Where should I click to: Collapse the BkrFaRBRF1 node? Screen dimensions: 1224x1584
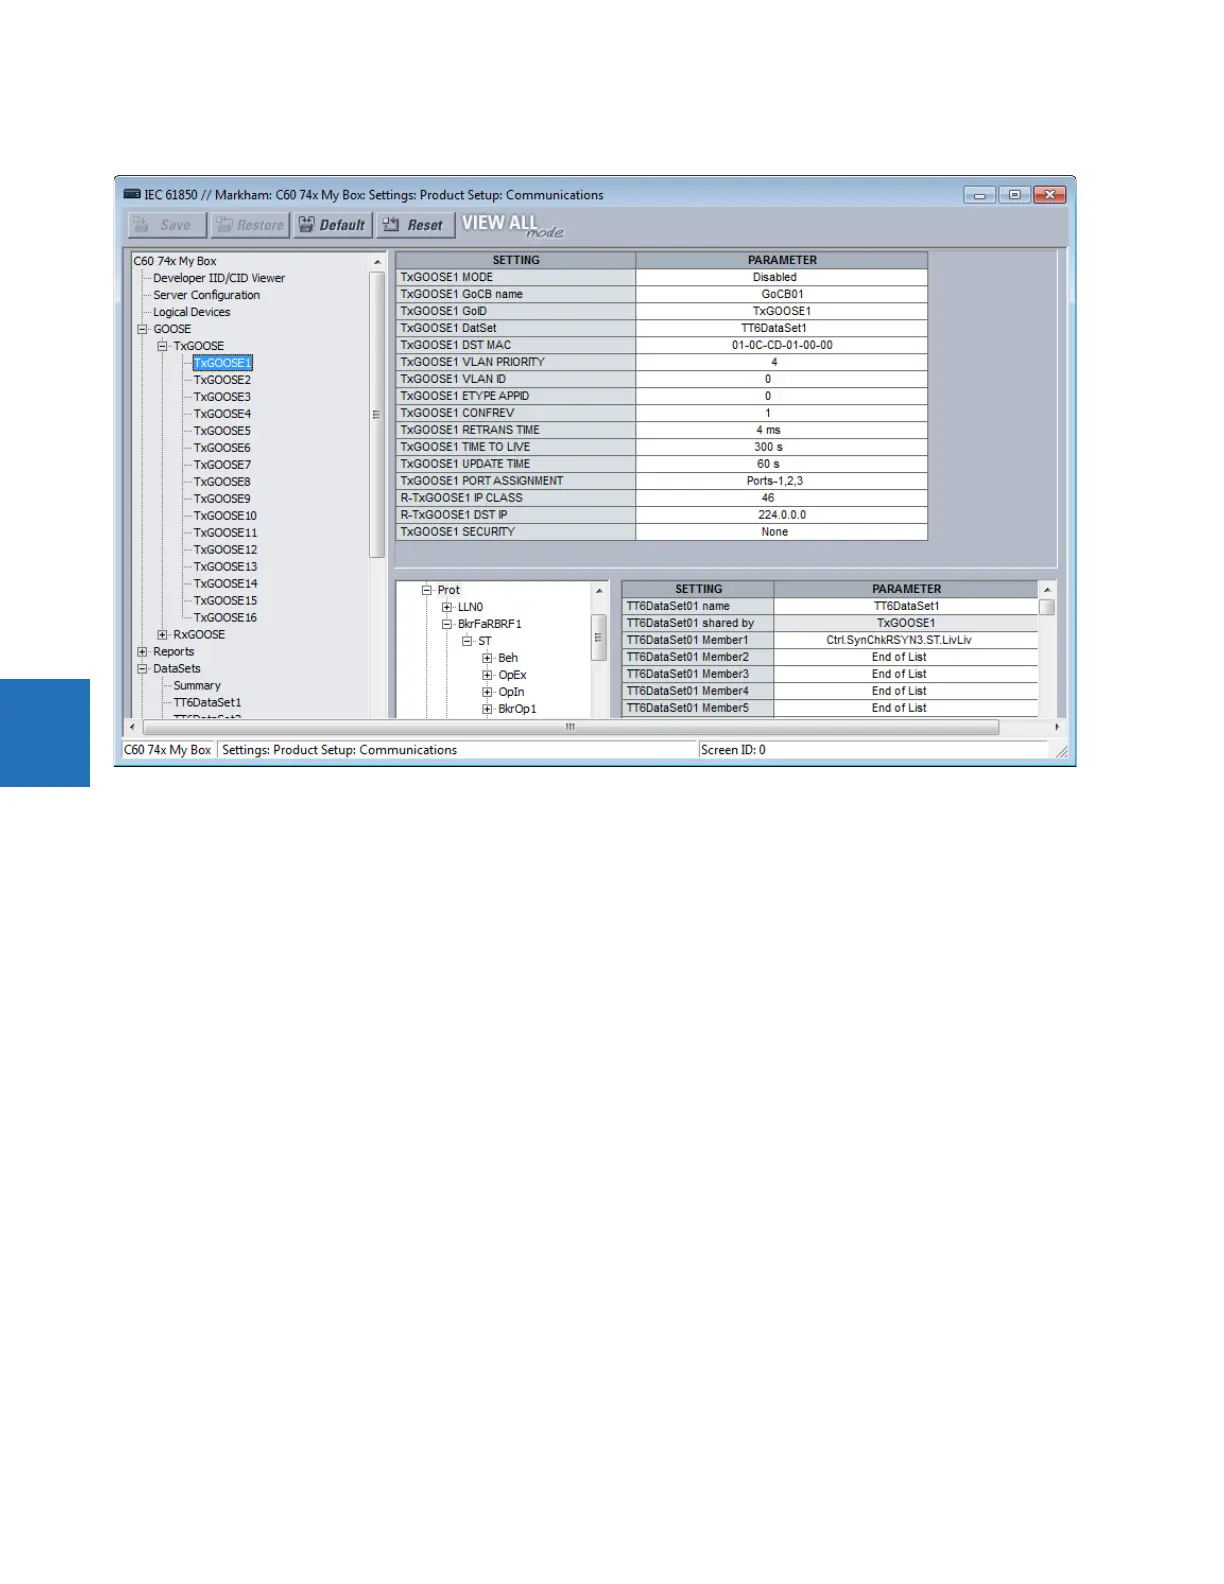[x=447, y=624]
